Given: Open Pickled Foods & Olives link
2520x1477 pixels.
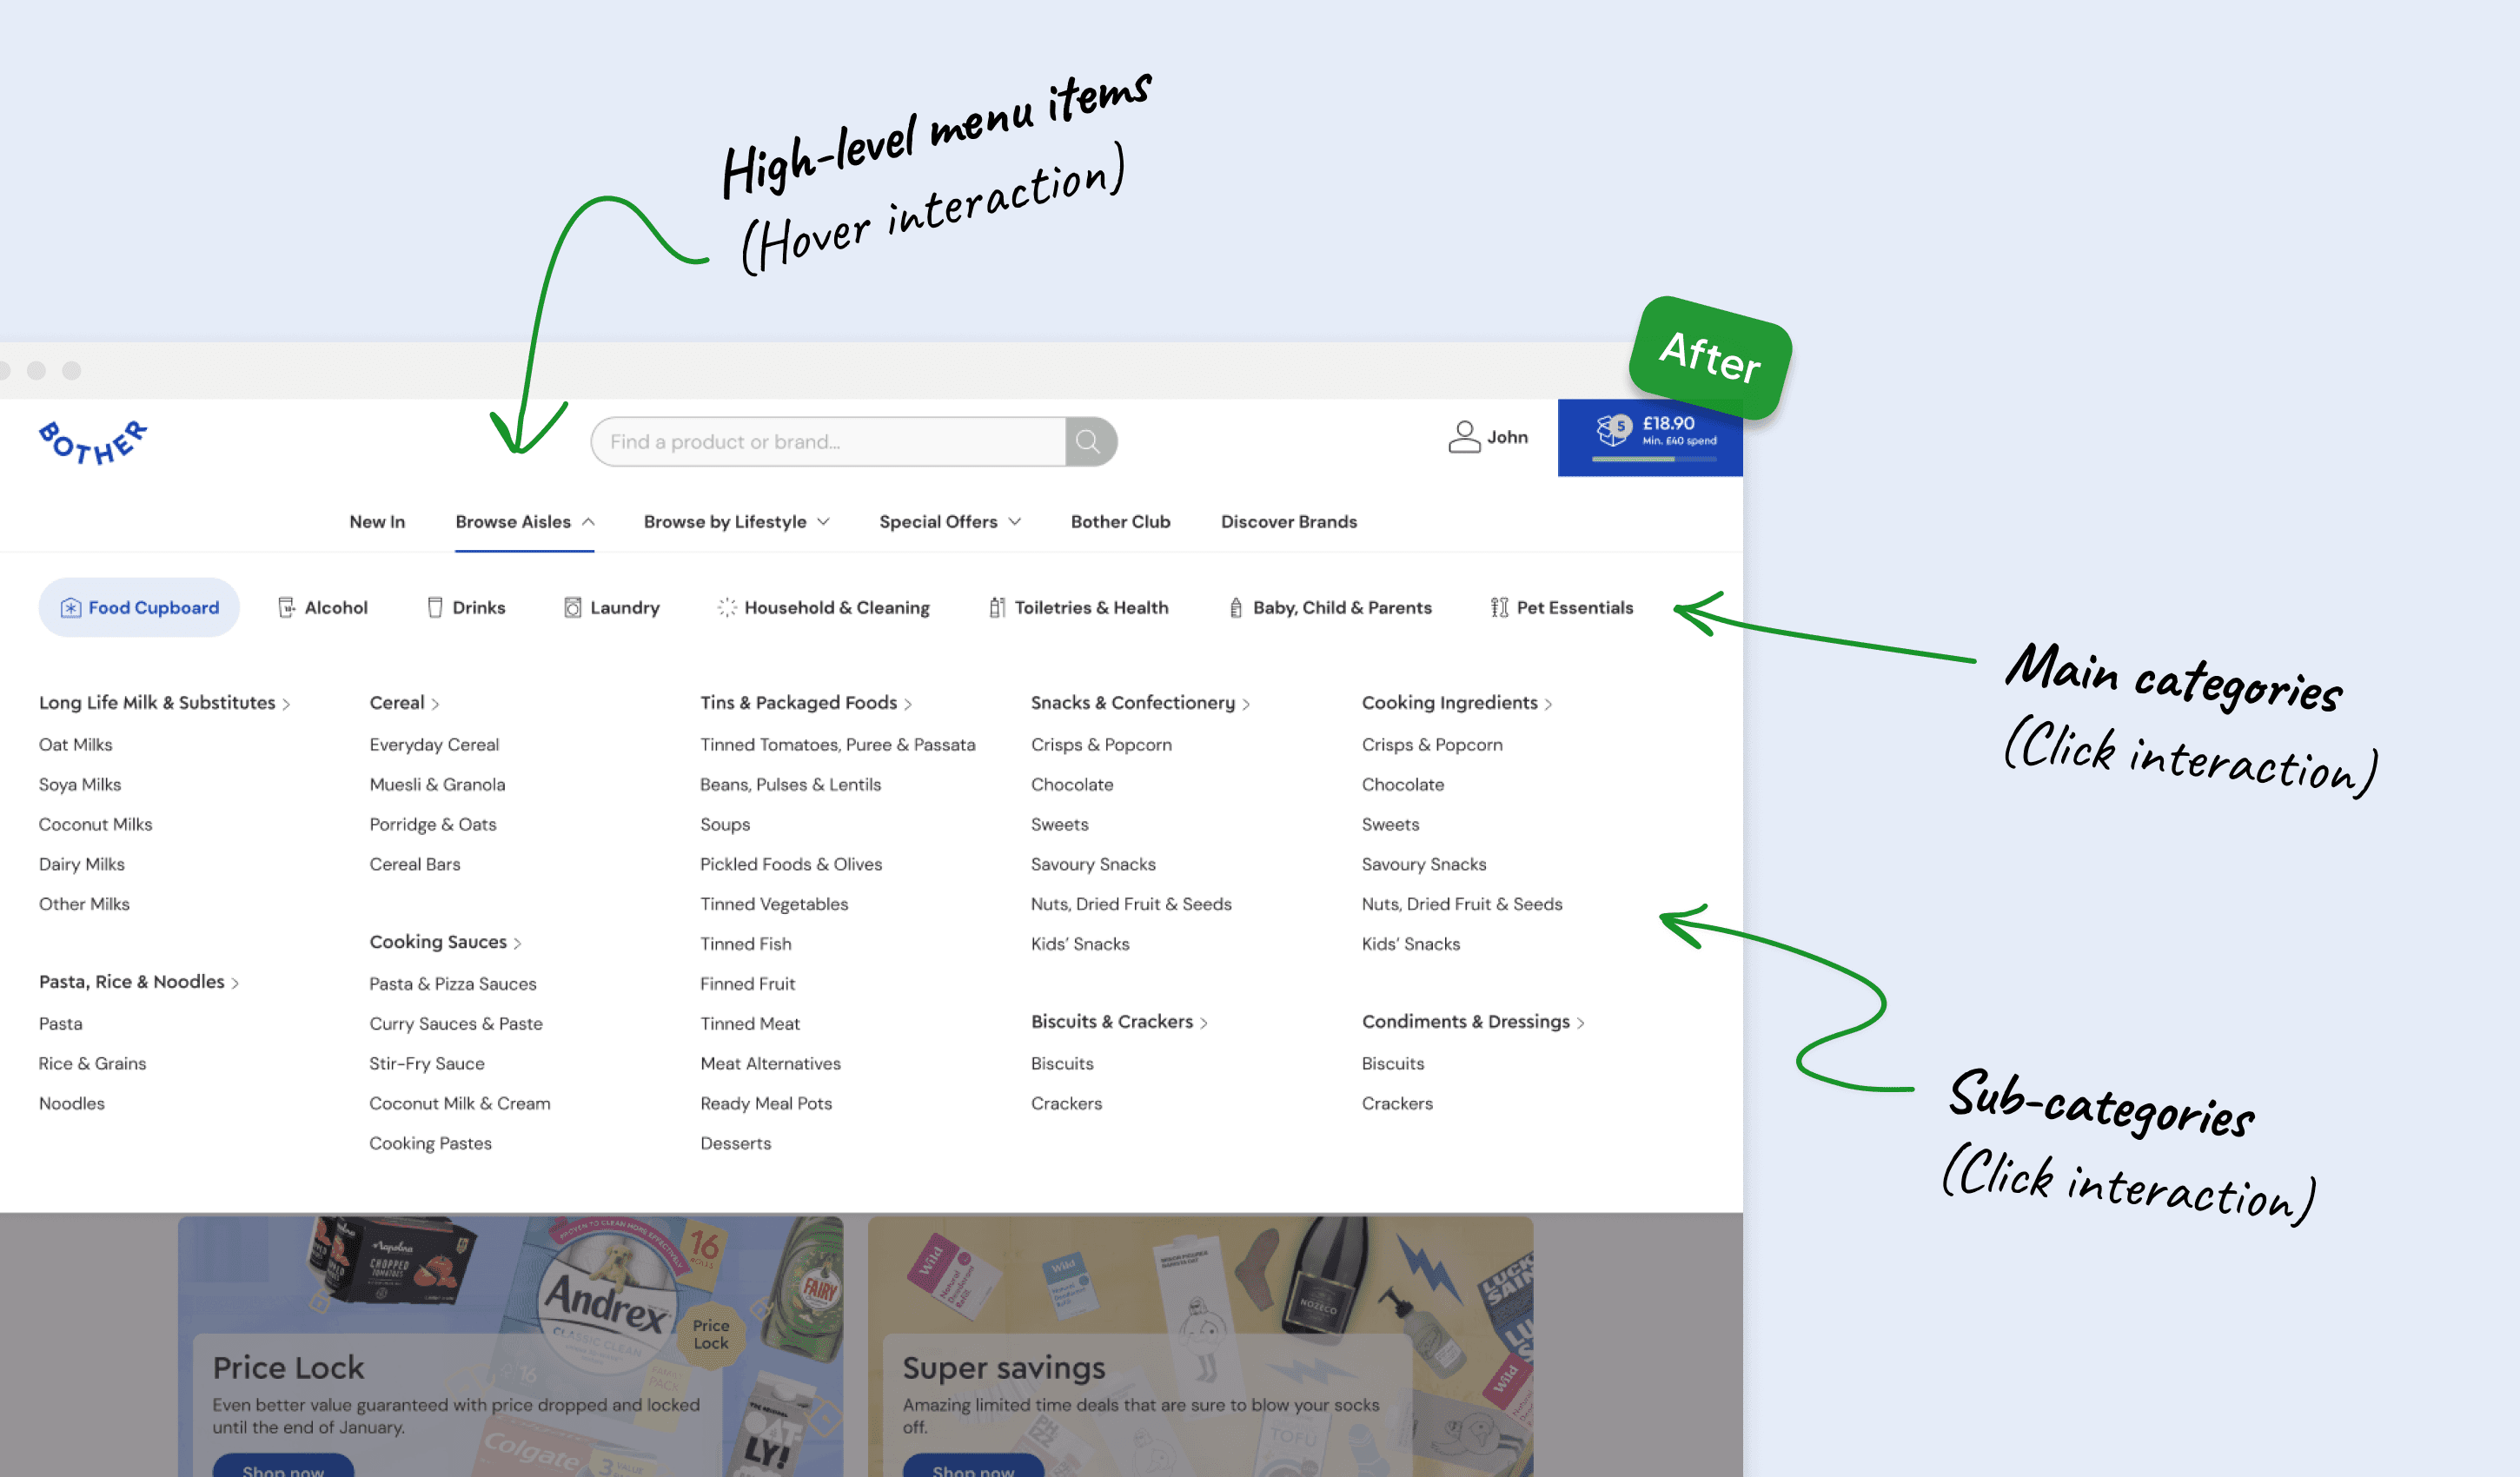Looking at the screenshot, I should click(791, 865).
